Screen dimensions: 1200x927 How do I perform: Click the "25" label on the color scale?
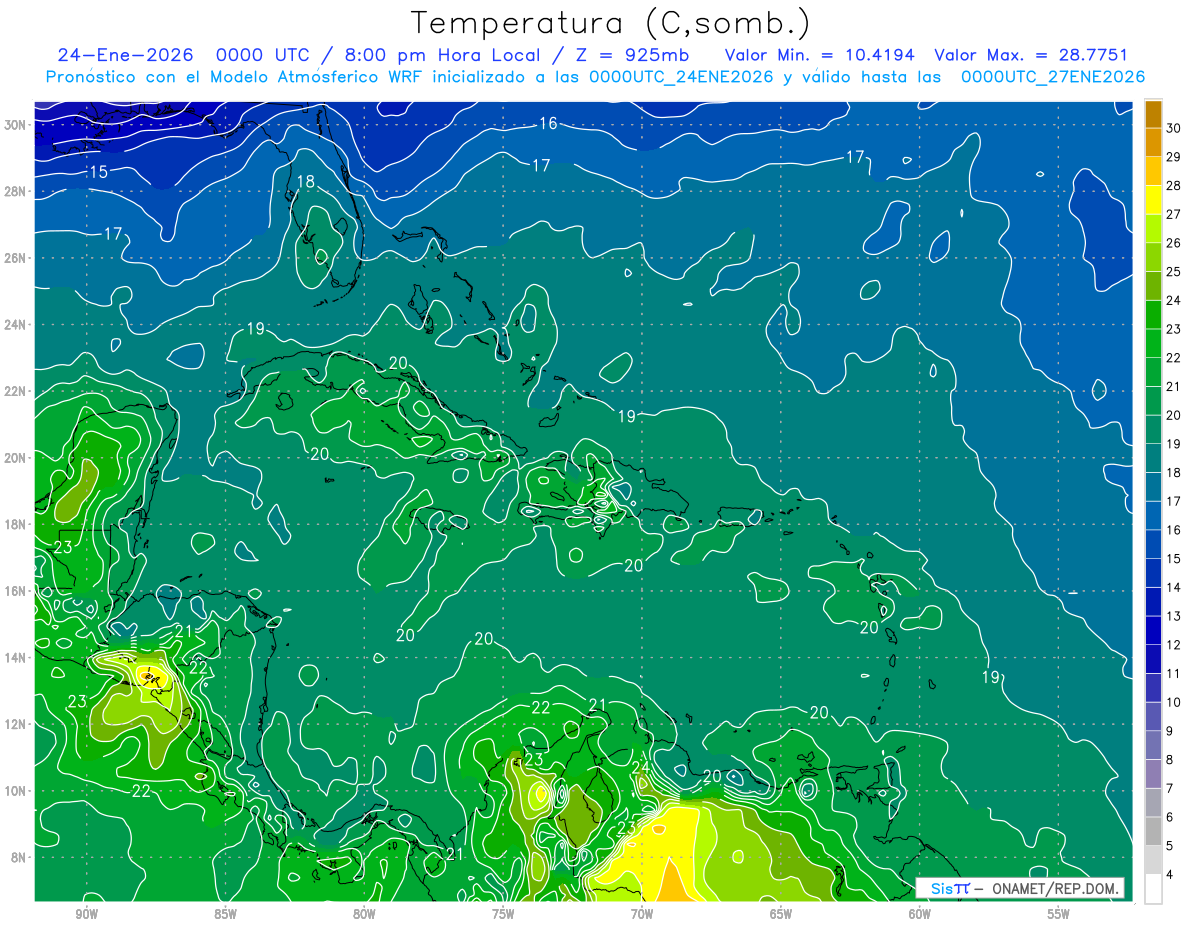pyautogui.click(x=1174, y=271)
